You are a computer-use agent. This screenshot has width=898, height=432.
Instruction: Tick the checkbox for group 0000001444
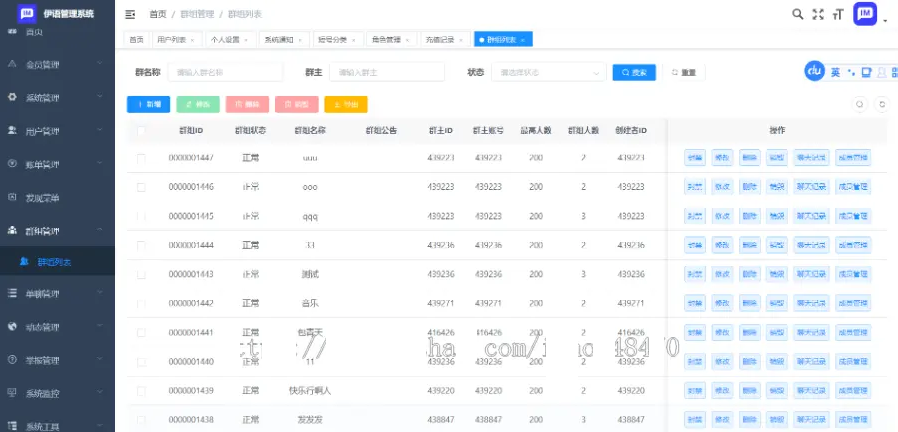[141, 245]
